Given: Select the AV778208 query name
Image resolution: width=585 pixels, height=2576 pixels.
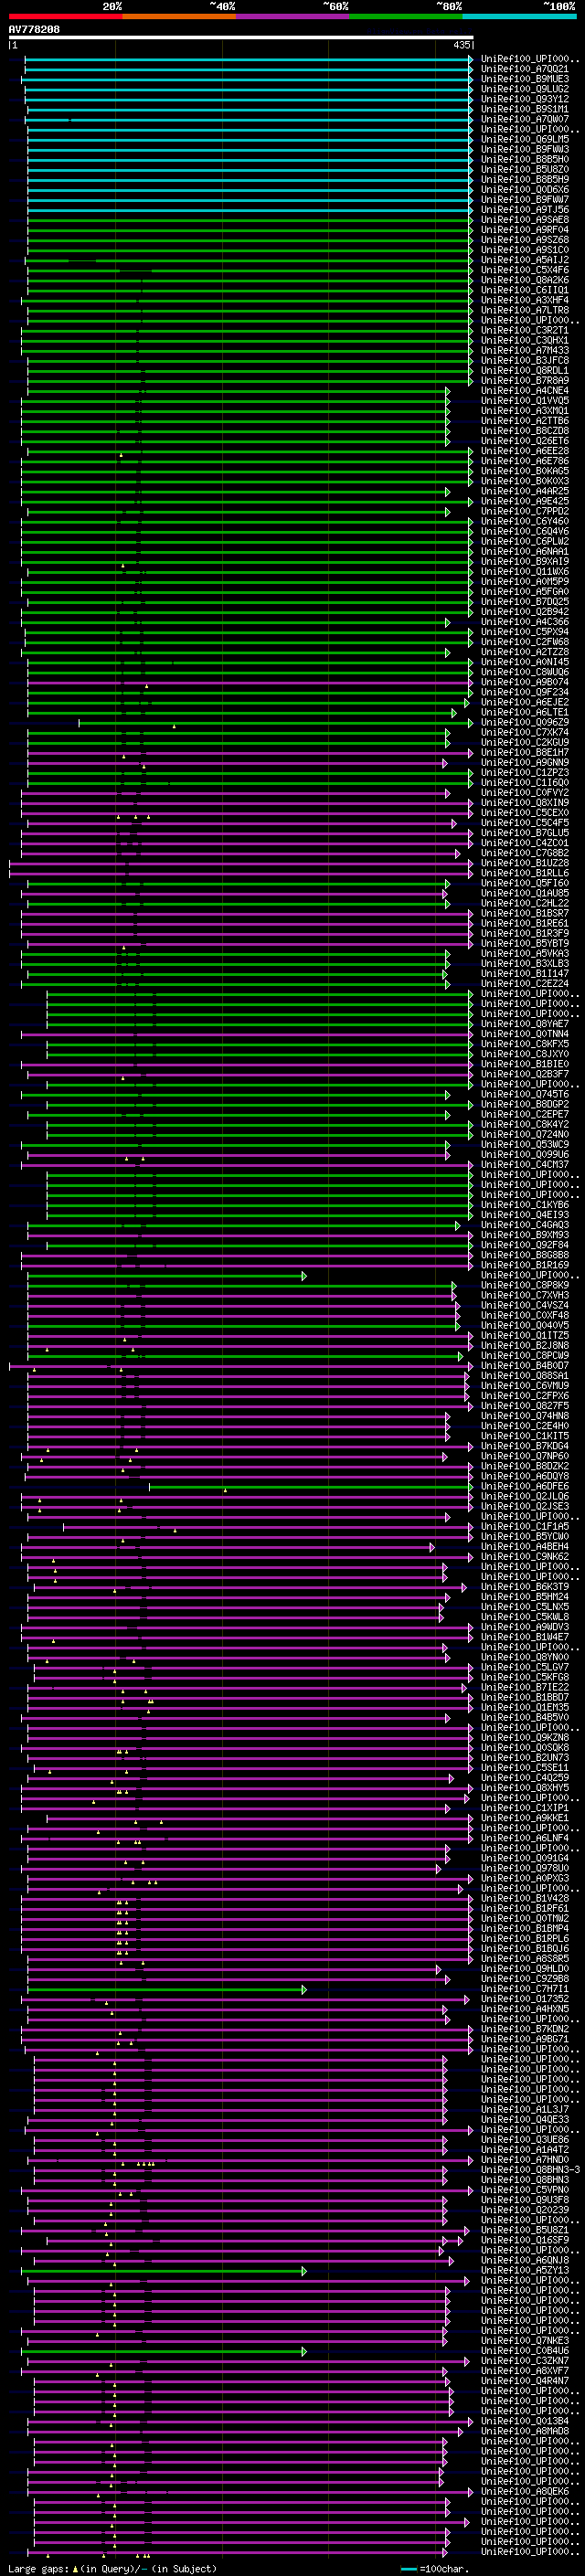Looking at the screenshot, I should (x=34, y=30).
